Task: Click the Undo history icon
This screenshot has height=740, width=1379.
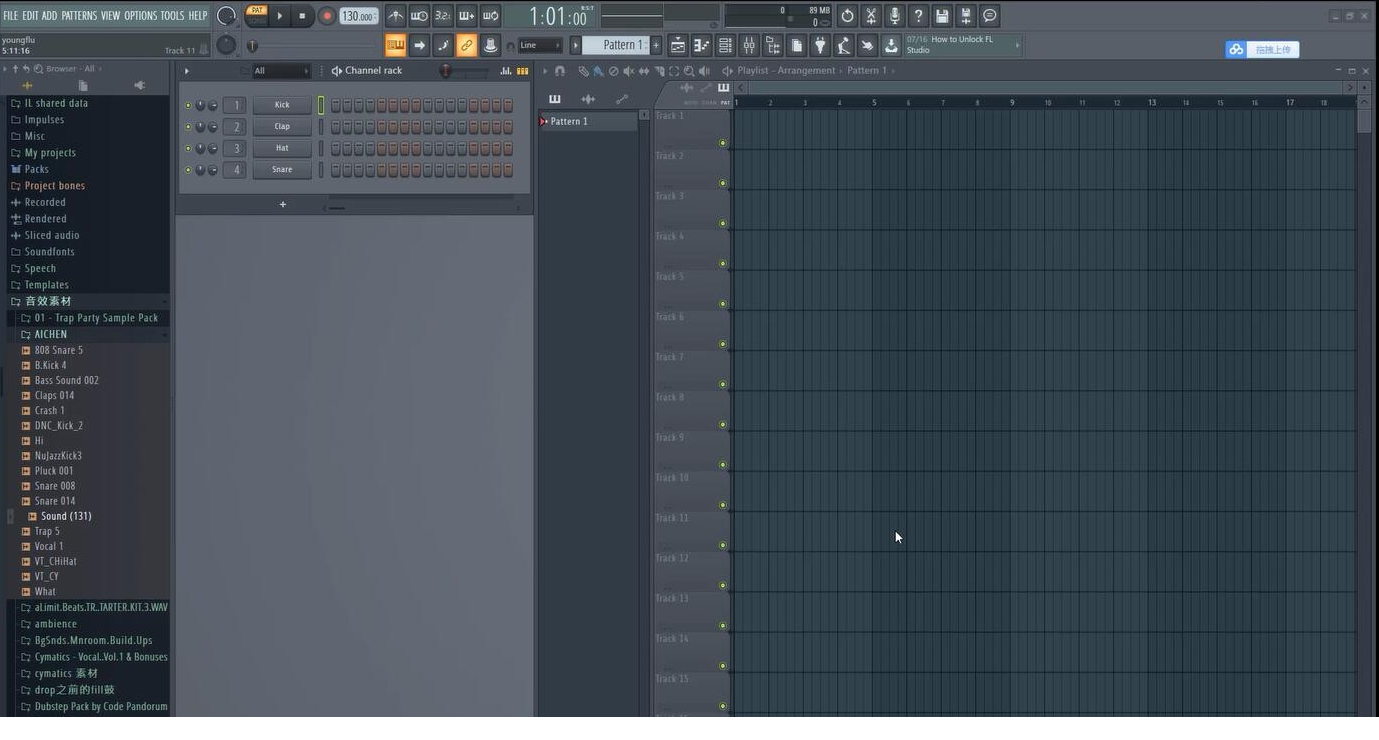Action: pyautogui.click(x=847, y=16)
